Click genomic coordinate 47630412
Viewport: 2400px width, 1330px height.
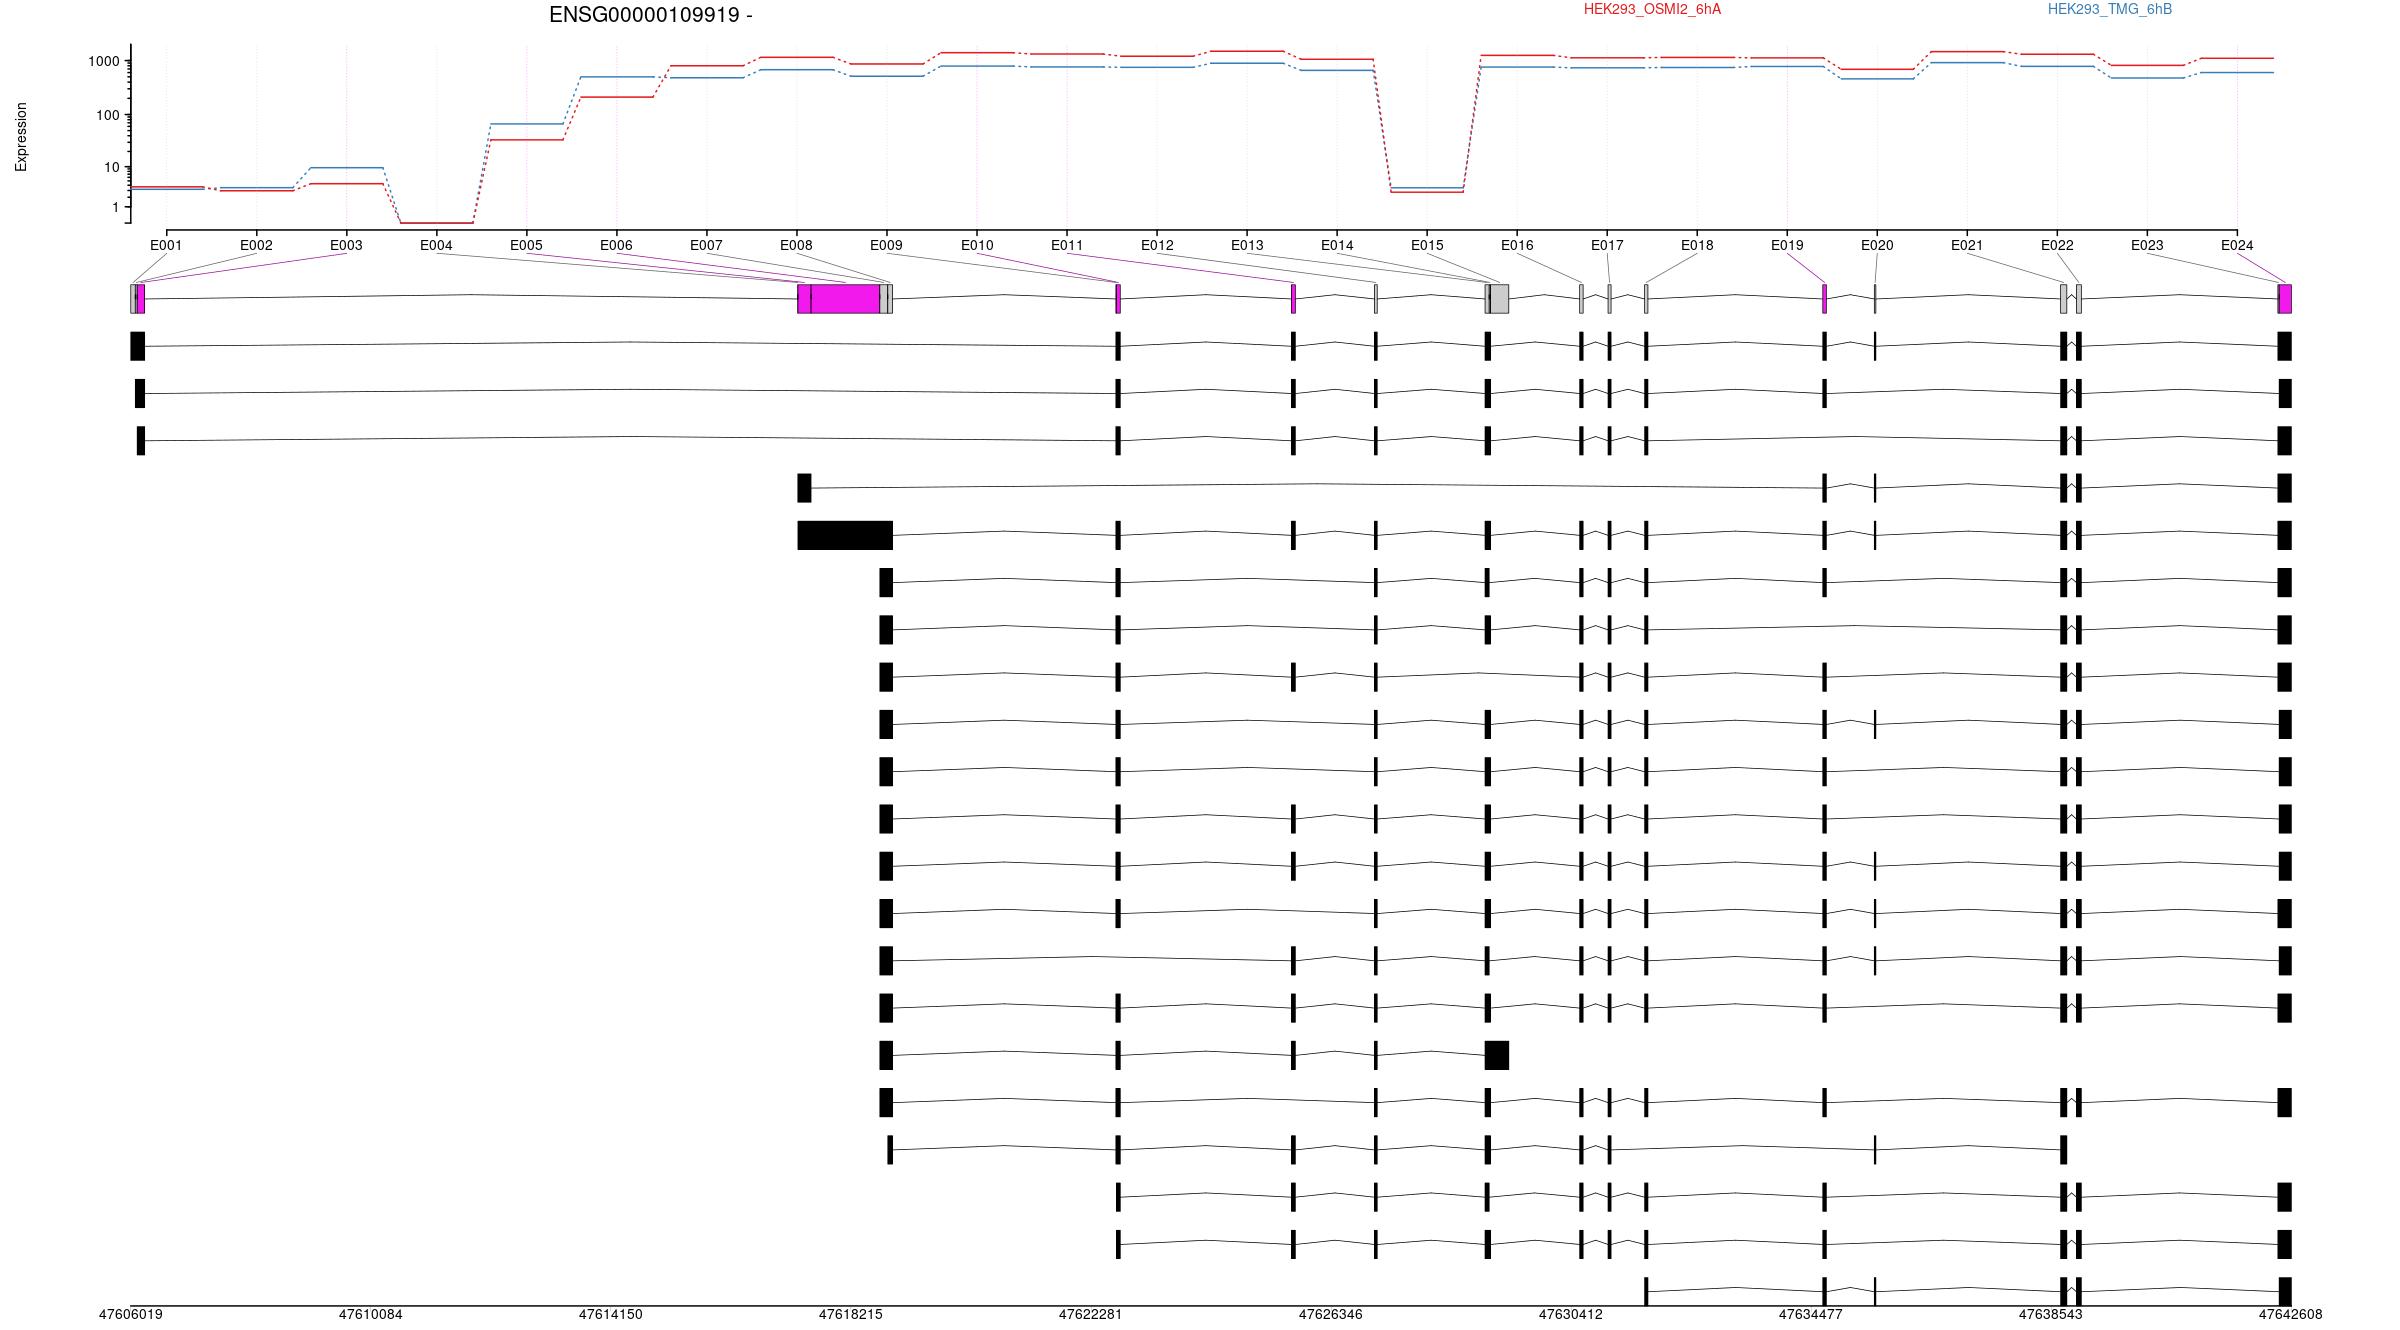point(1570,1314)
